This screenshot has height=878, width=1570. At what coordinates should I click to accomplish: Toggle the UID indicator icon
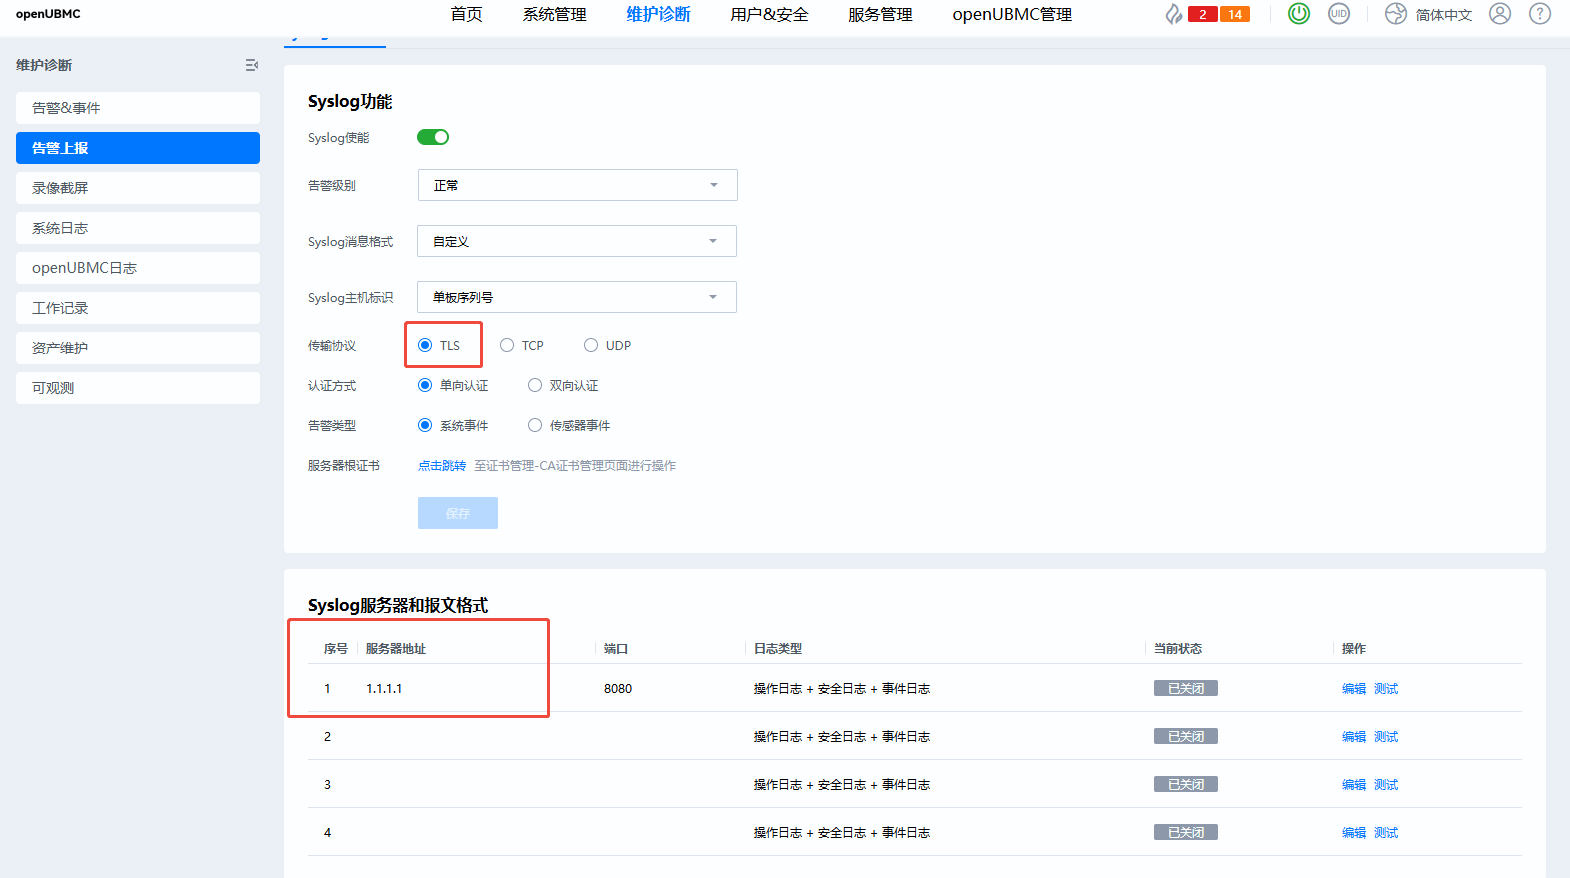(x=1339, y=14)
